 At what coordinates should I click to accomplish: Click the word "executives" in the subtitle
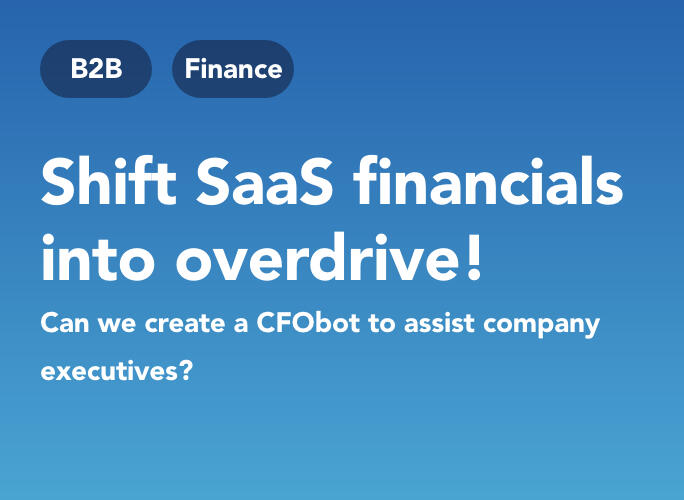[x=107, y=372]
